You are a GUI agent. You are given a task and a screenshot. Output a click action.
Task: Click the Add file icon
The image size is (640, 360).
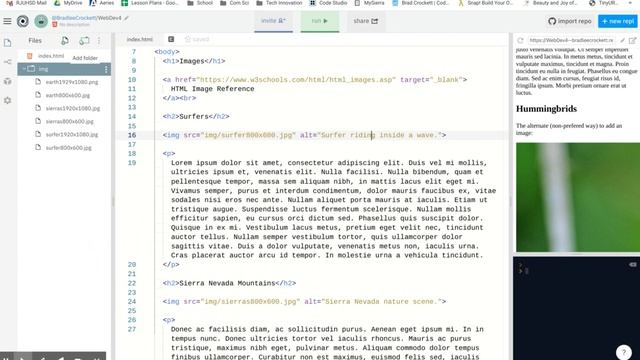(x=65, y=40)
